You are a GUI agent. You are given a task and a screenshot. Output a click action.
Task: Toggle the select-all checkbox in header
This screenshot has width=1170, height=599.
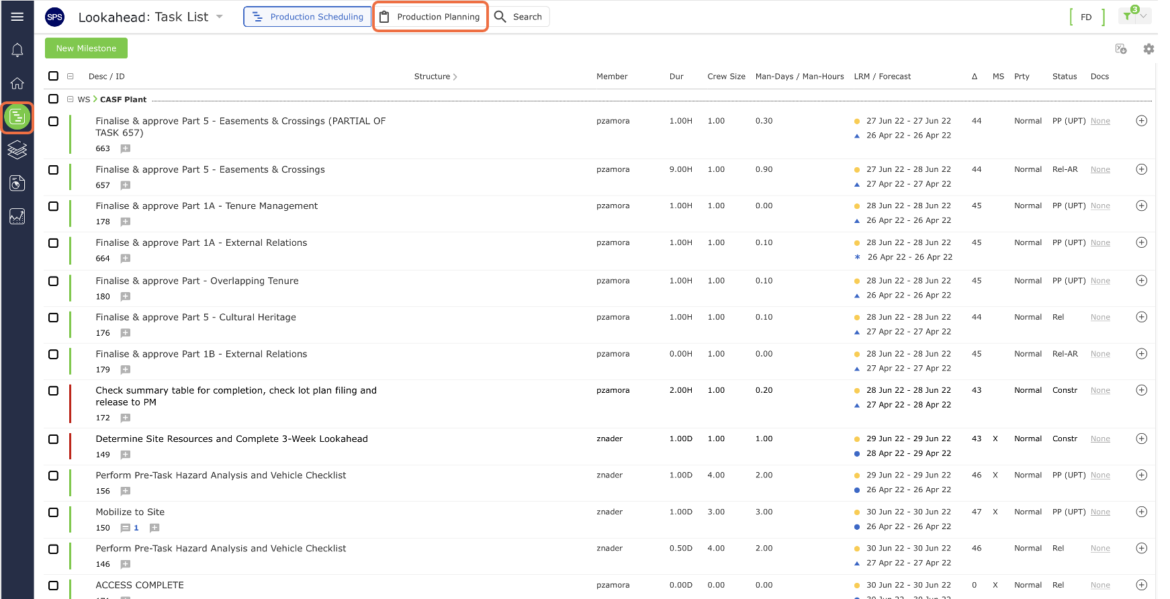tap(53, 76)
